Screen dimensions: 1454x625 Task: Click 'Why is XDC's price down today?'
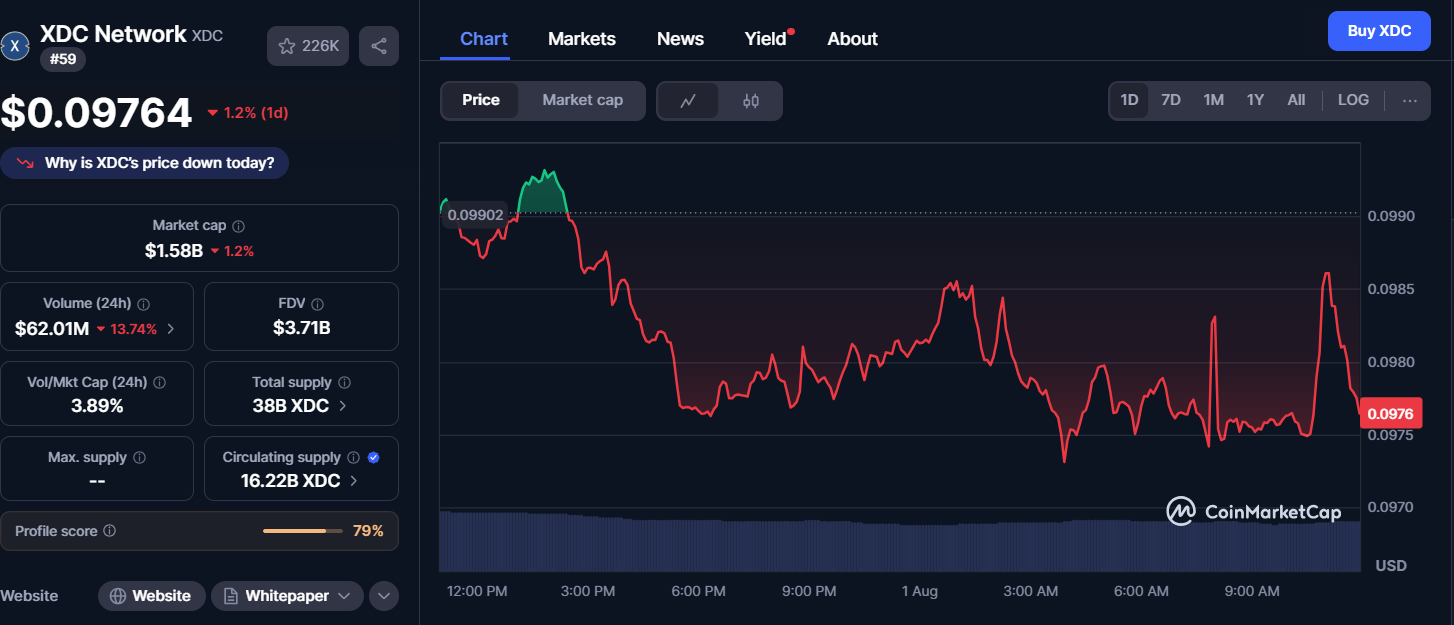(x=145, y=163)
